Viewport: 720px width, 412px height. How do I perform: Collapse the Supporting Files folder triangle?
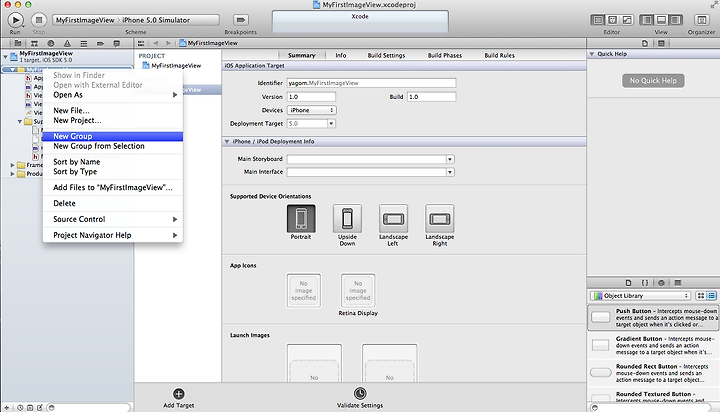[20, 122]
